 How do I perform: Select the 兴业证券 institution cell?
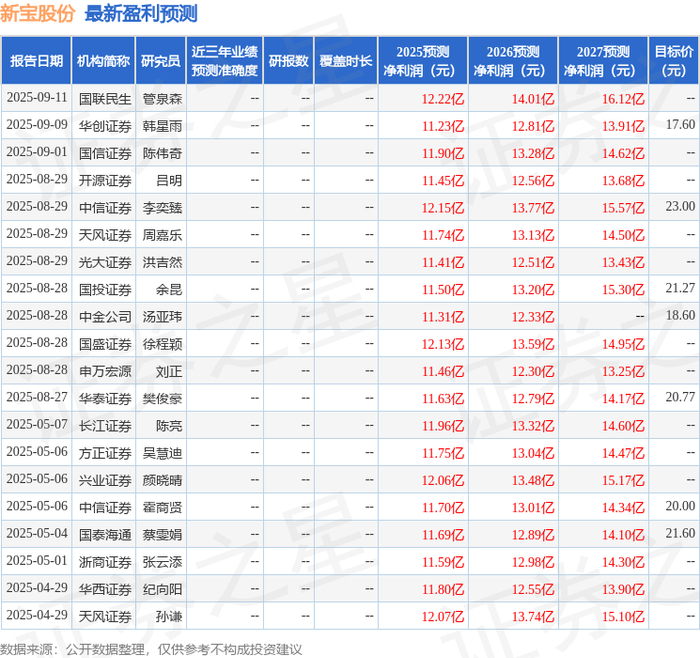point(105,480)
